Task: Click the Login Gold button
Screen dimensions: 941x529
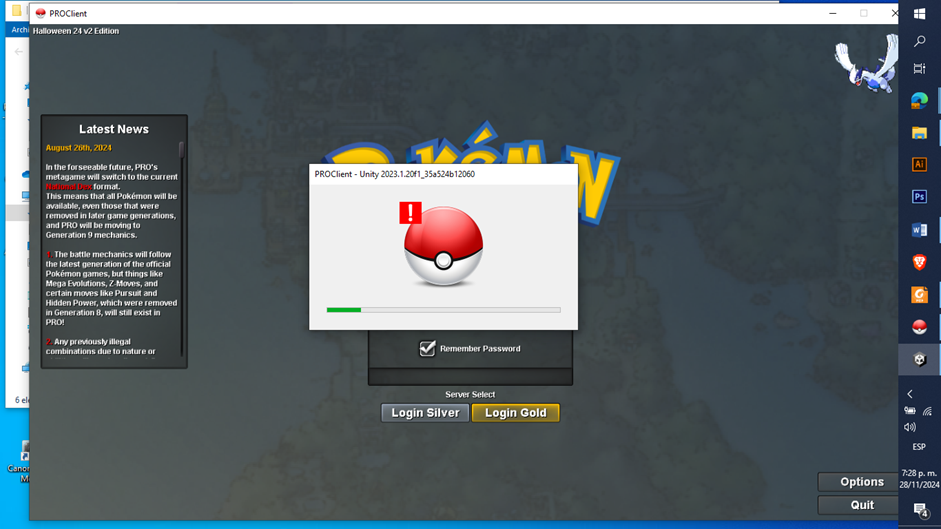Action: 516,413
